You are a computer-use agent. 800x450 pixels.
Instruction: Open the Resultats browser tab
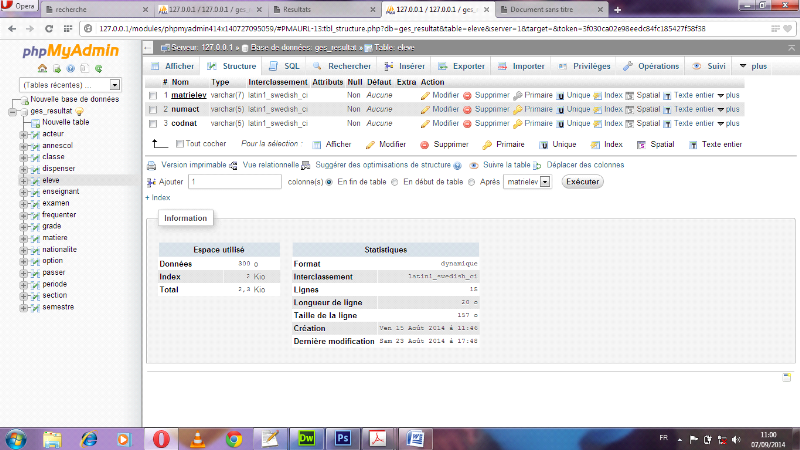(324, 9)
